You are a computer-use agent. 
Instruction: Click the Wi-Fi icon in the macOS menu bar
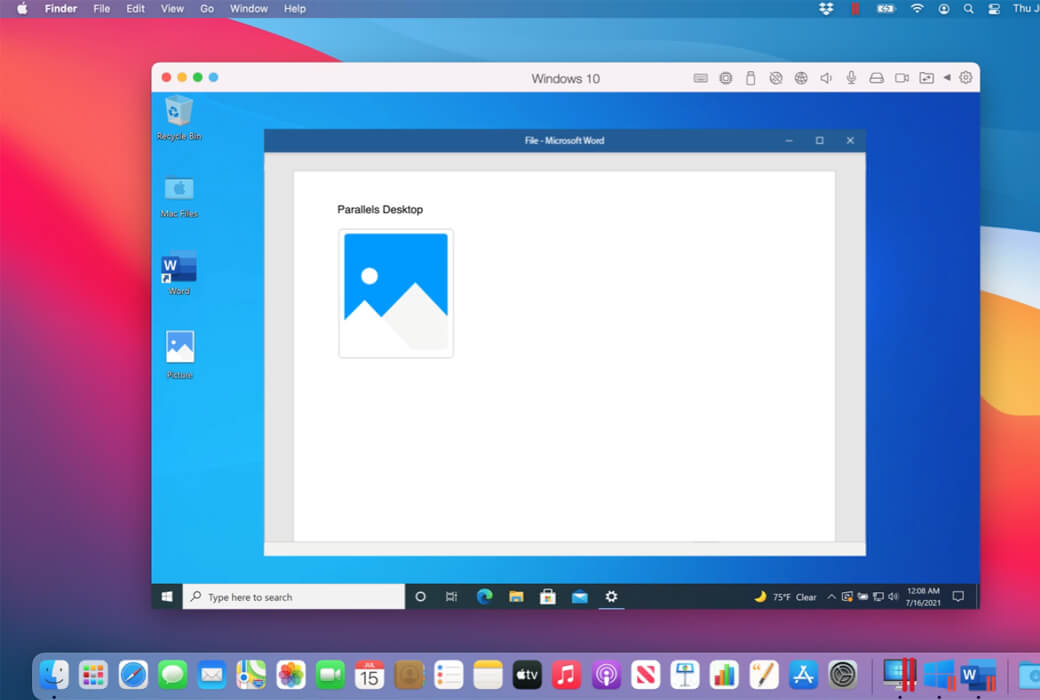coord(917,9)
